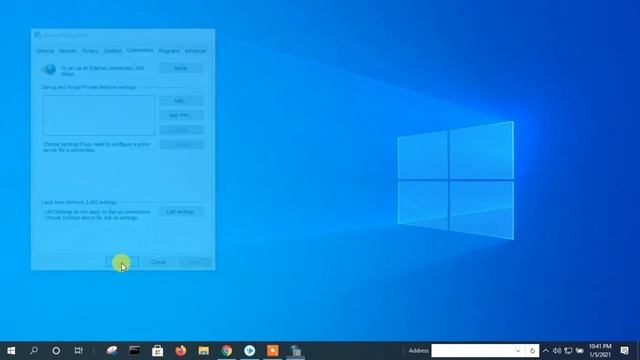This screenshot has width=640, height=360.
Task: Open the icon left of the terminal icon
Action: coord(112,351)
